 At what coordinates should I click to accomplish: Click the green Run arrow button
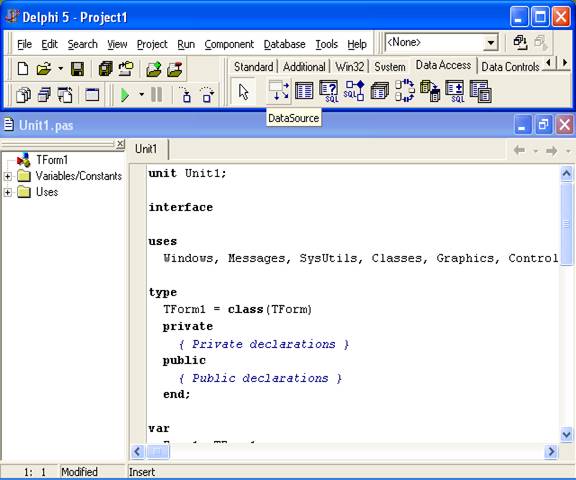coord(125,95)
